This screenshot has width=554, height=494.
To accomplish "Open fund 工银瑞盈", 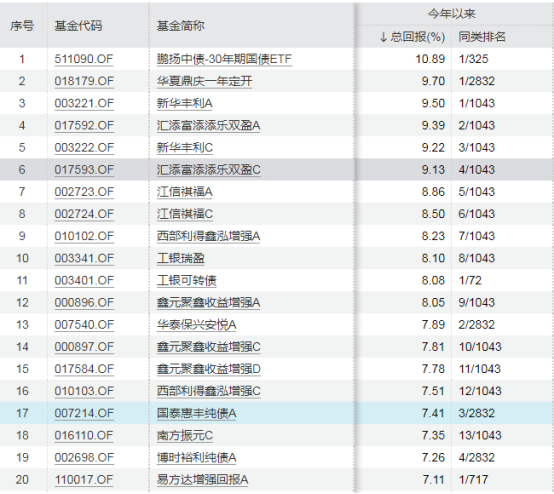I will point(181,258).
